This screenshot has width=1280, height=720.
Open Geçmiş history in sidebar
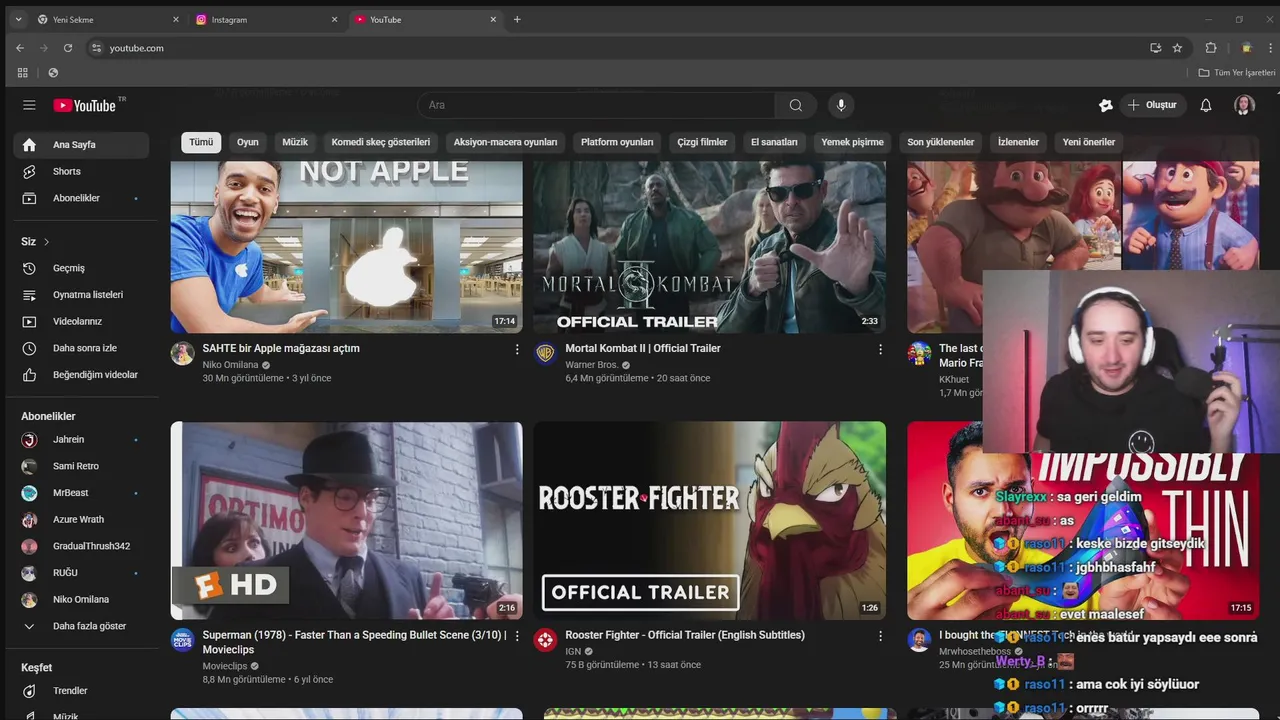coord(80,268)
